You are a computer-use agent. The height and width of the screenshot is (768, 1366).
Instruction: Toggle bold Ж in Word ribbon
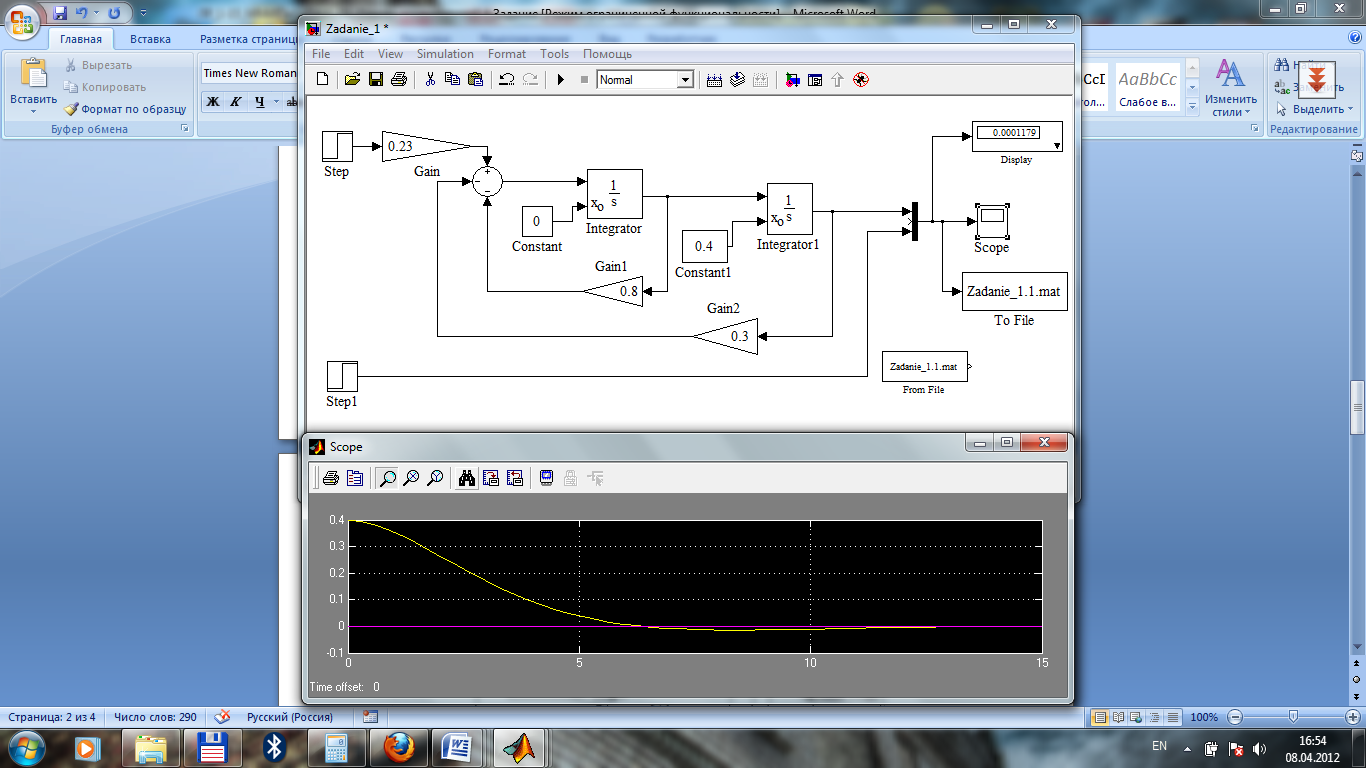212,101
